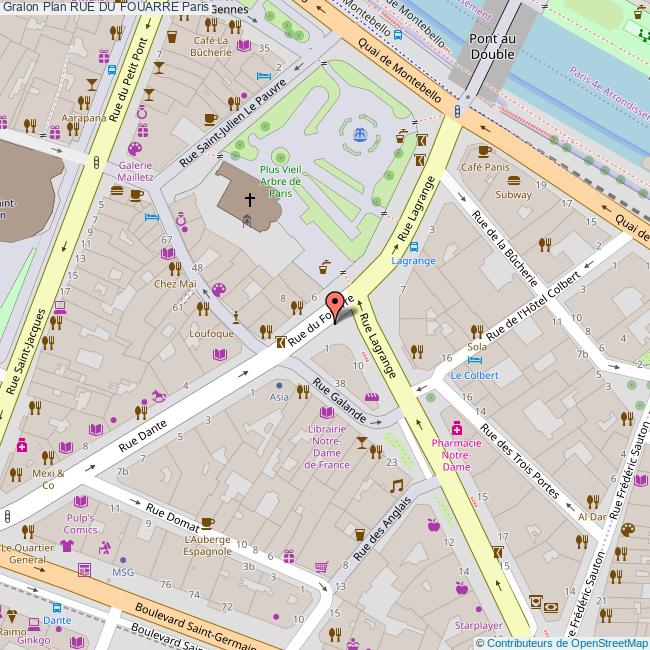
Task: Select the Pharmacie Notre-Dame pharmacy cross icon
Action: click(x=456, y=427)
